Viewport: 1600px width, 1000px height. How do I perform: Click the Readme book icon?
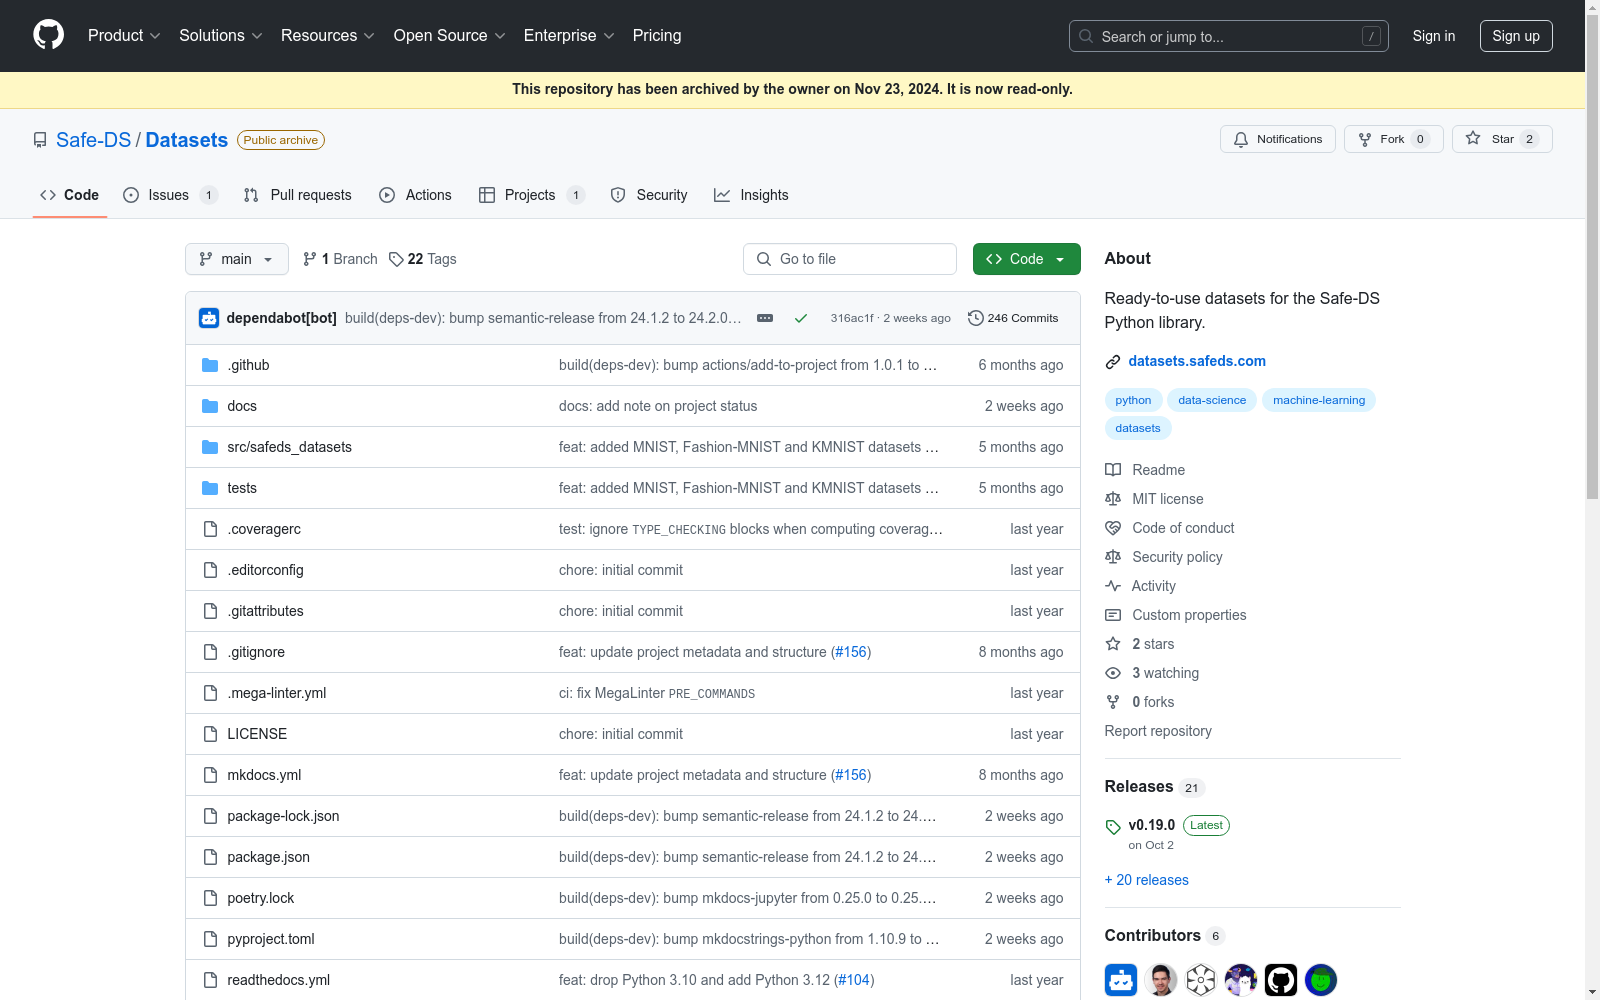click(x=1113, y=470)
